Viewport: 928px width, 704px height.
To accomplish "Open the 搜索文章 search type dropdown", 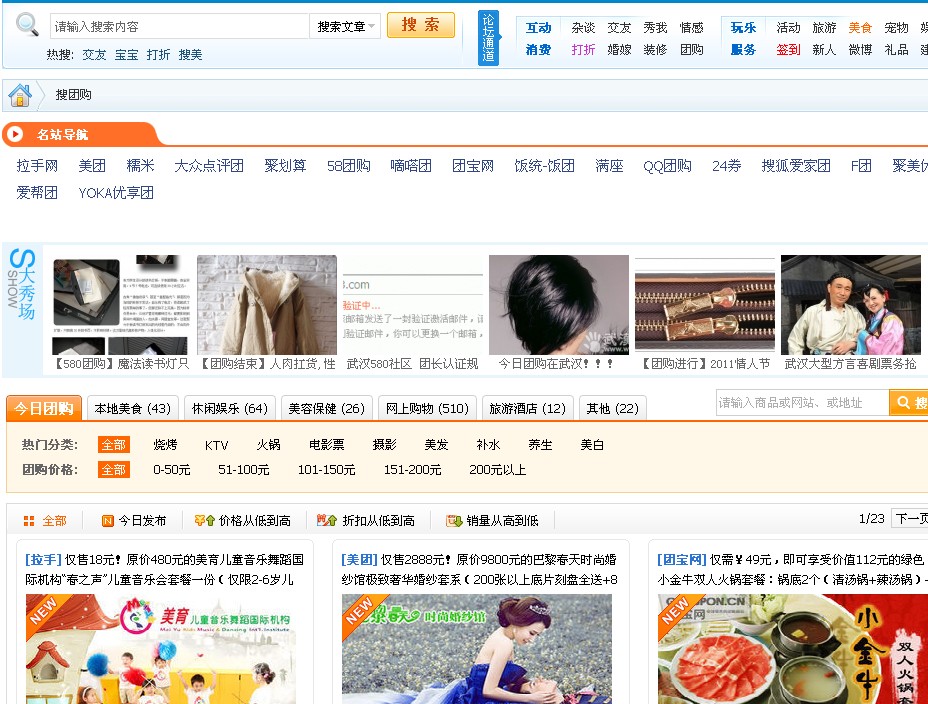I will point(345,26).
